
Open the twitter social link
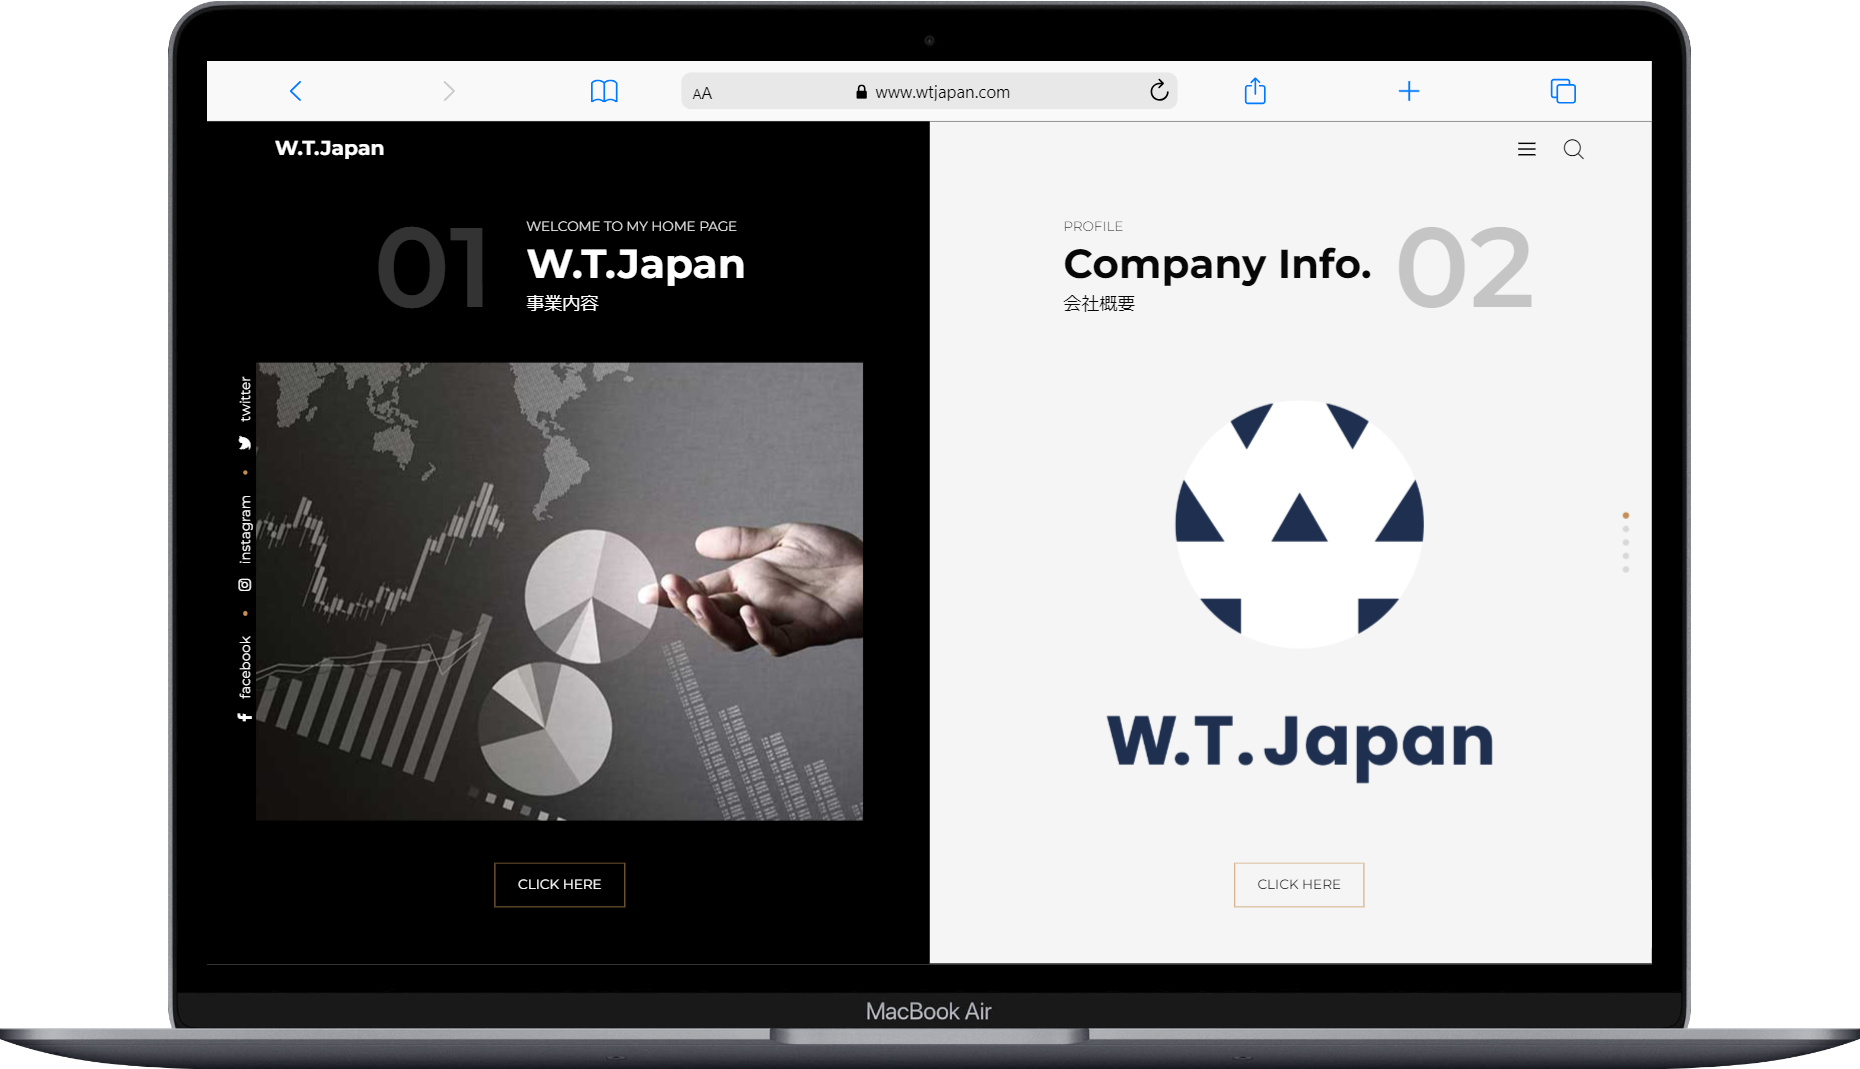[x=245, y=412]
